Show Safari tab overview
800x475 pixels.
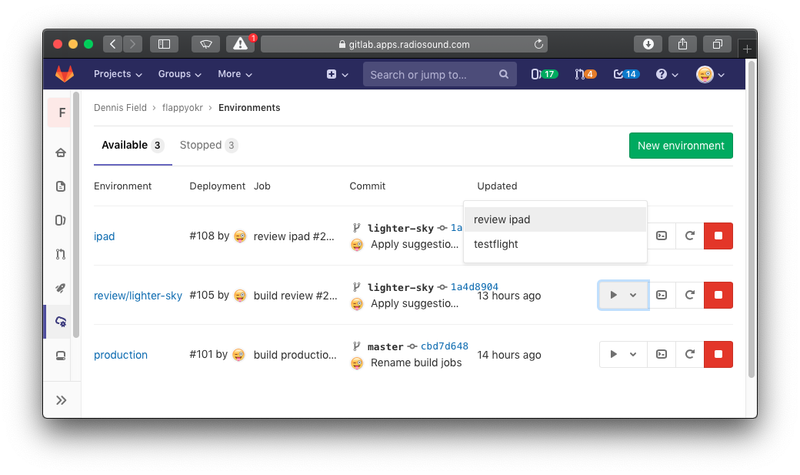coord(717,44)
